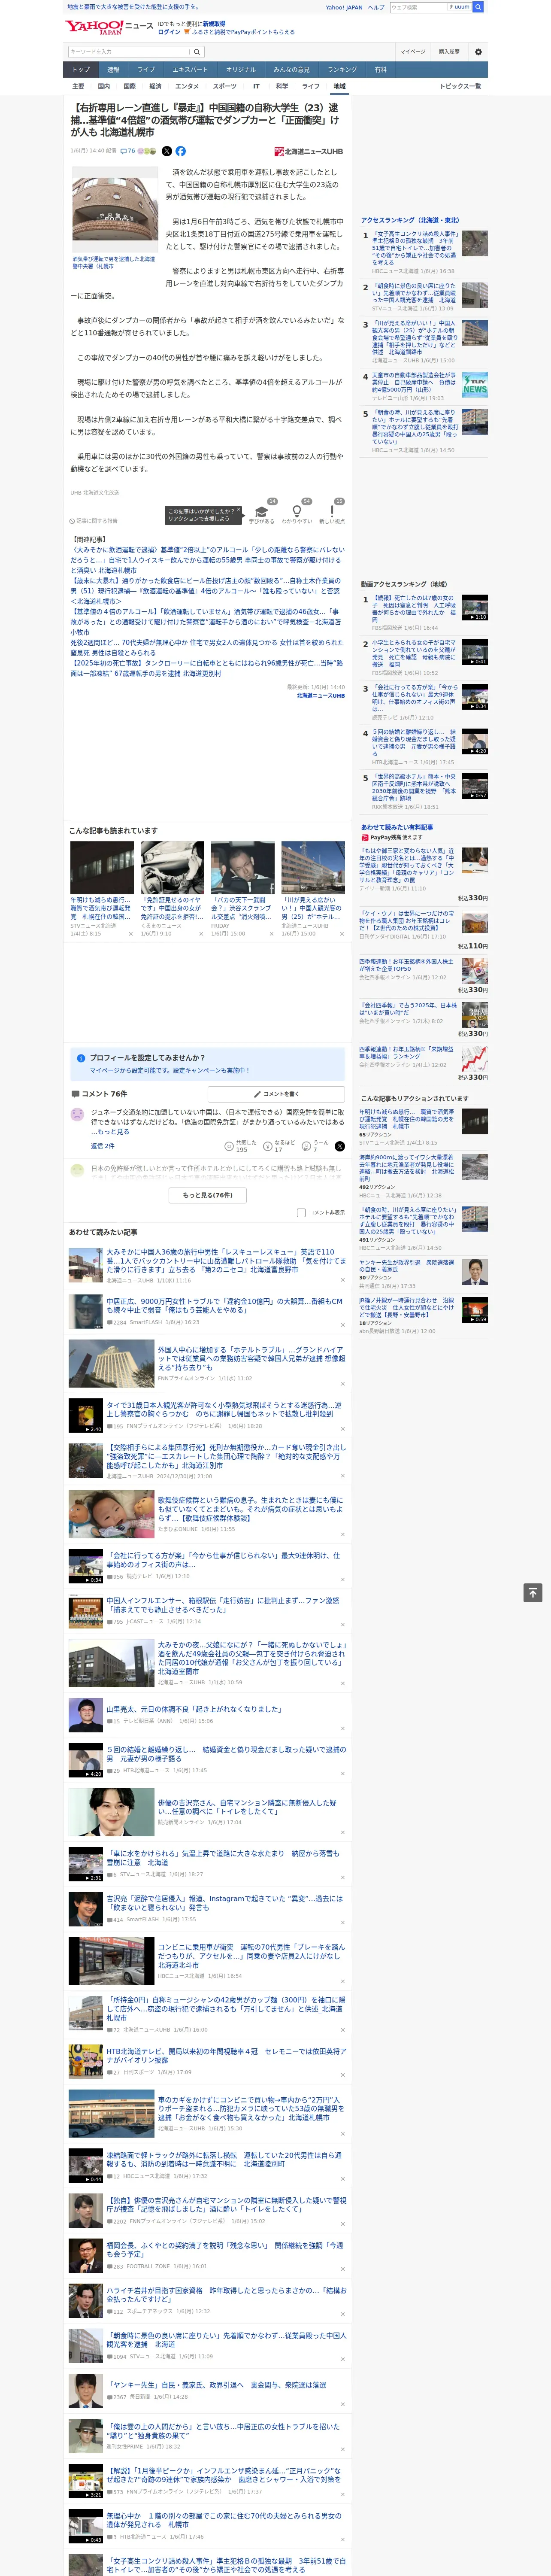551x2576 pixels.
Task: Click into the web search input field
Action: [418, 7]
